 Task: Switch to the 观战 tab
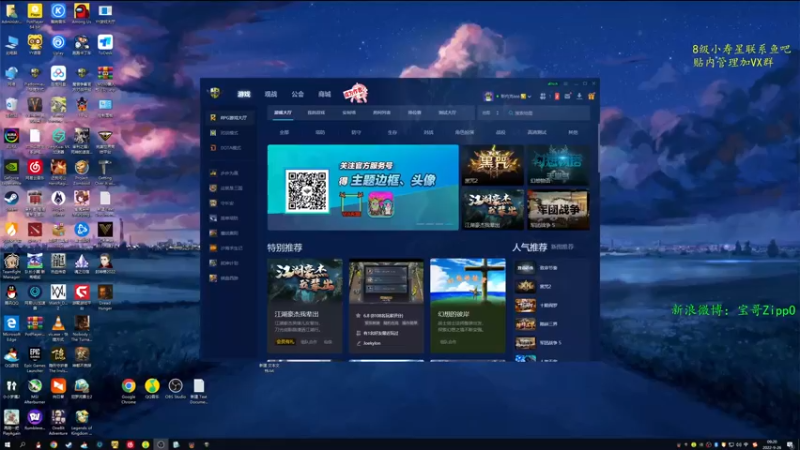pos(271,94)
